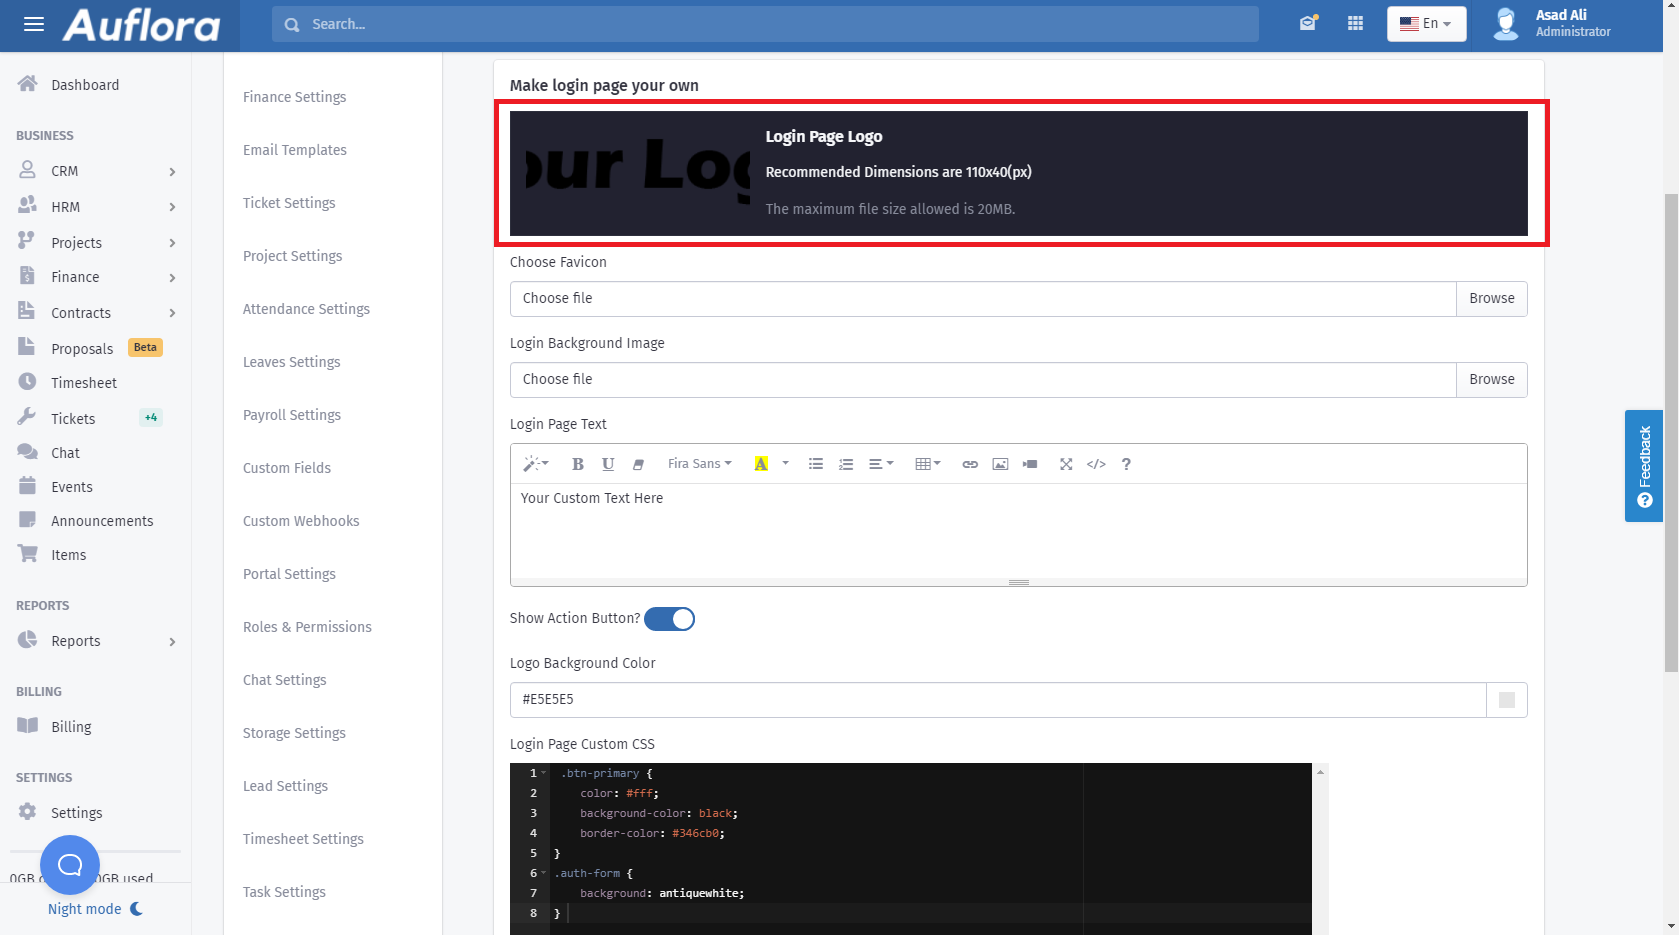Go to Chat Settings
This screenshot has height=935, width=1679.
(284, 679)
